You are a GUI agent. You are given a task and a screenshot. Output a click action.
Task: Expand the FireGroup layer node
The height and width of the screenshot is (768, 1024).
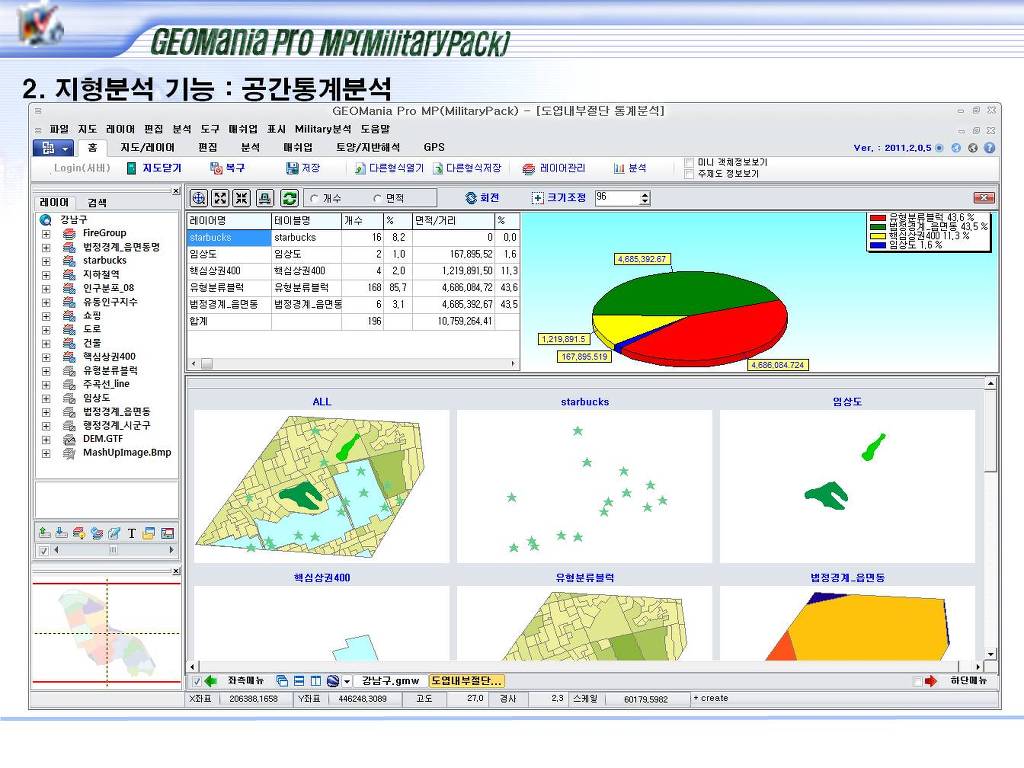click(45, 233)
